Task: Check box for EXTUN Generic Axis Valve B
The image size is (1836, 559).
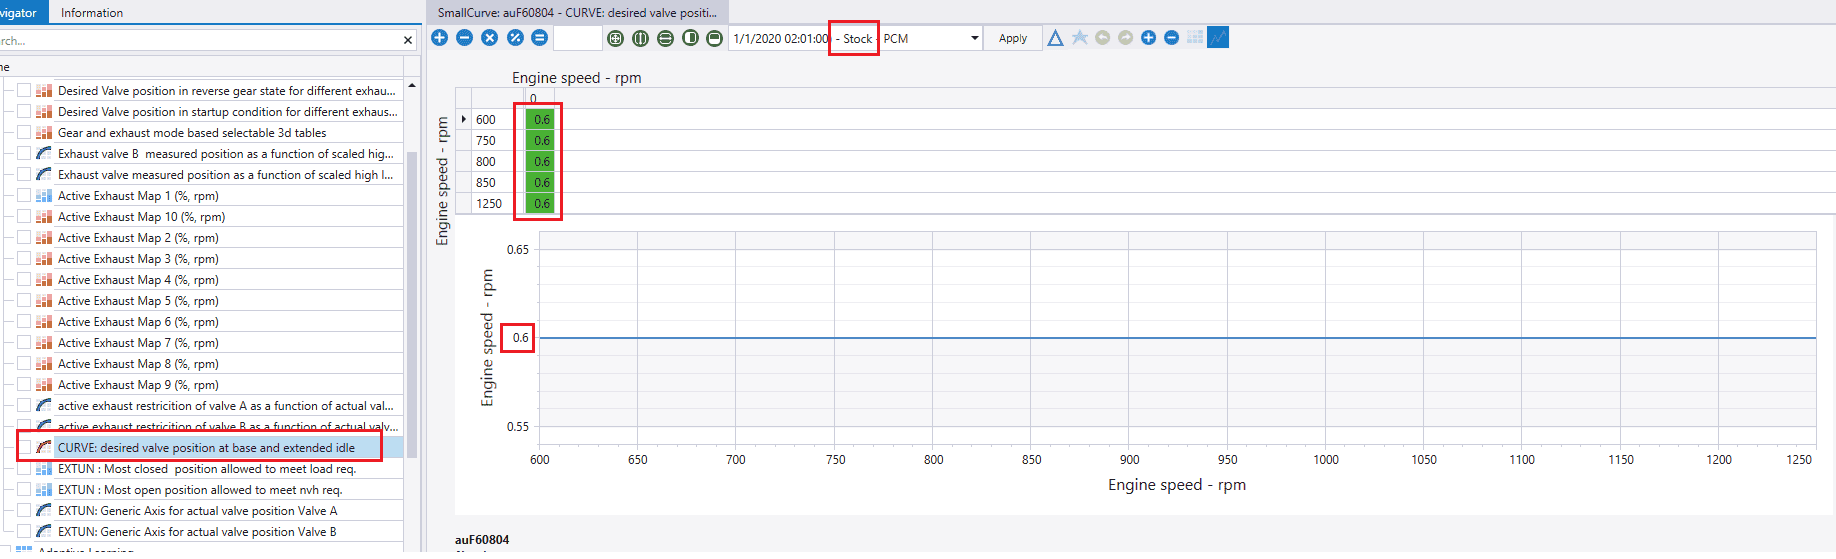Action: (24, 531)
